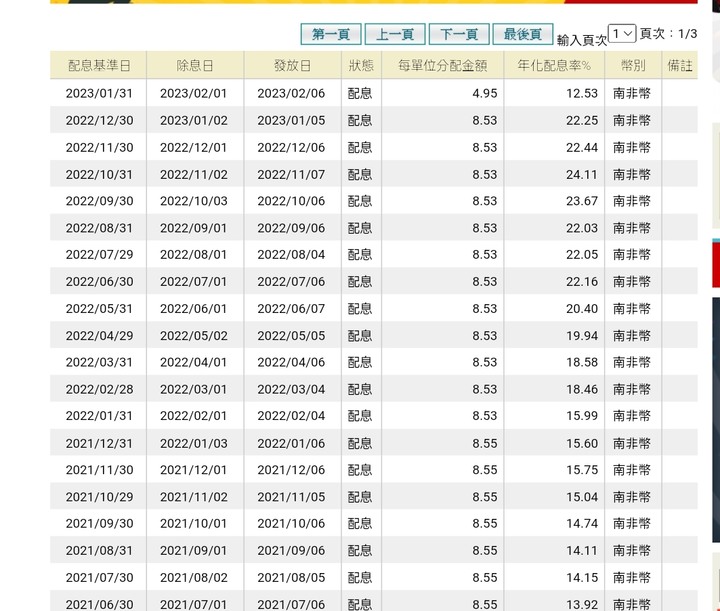Select payment date 2021/12/06 cell
Screen dimensions: 720x611
291,470
